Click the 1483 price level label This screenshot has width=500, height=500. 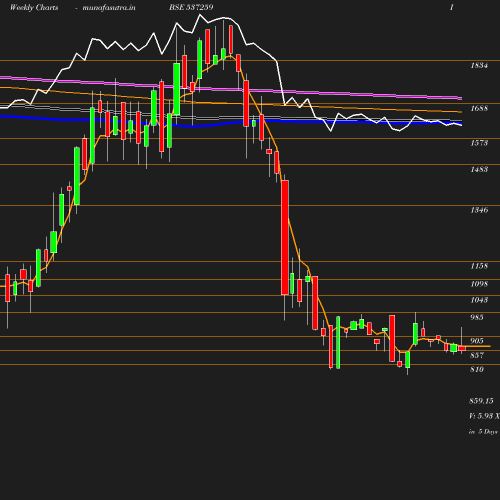coord(479,169)
